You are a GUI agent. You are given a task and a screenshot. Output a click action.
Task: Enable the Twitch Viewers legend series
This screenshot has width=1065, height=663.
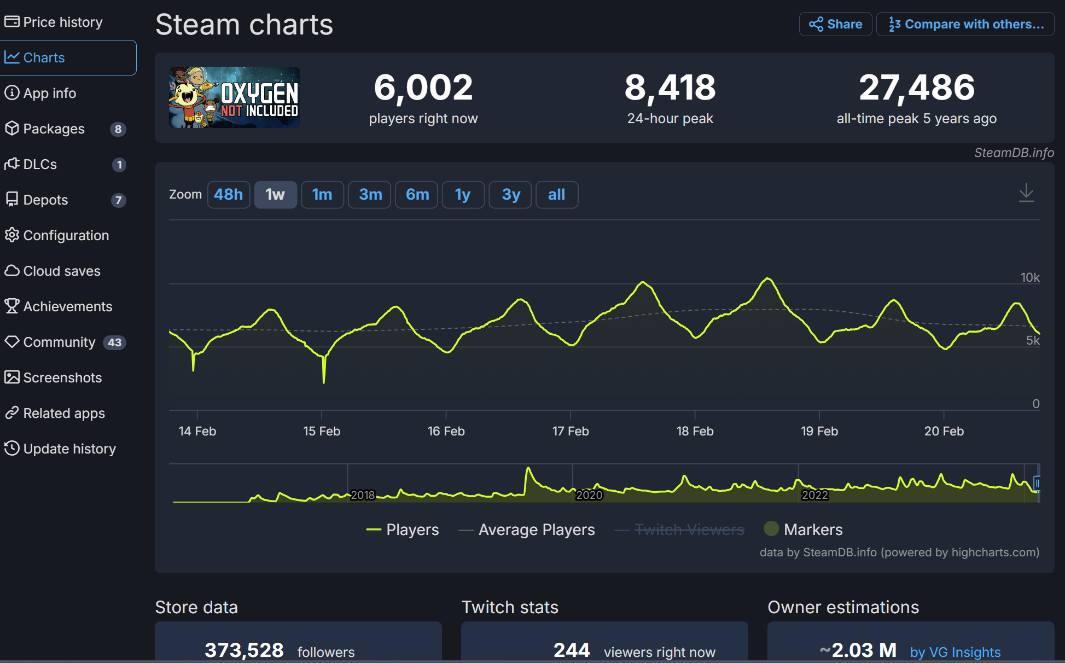(679, 530)
